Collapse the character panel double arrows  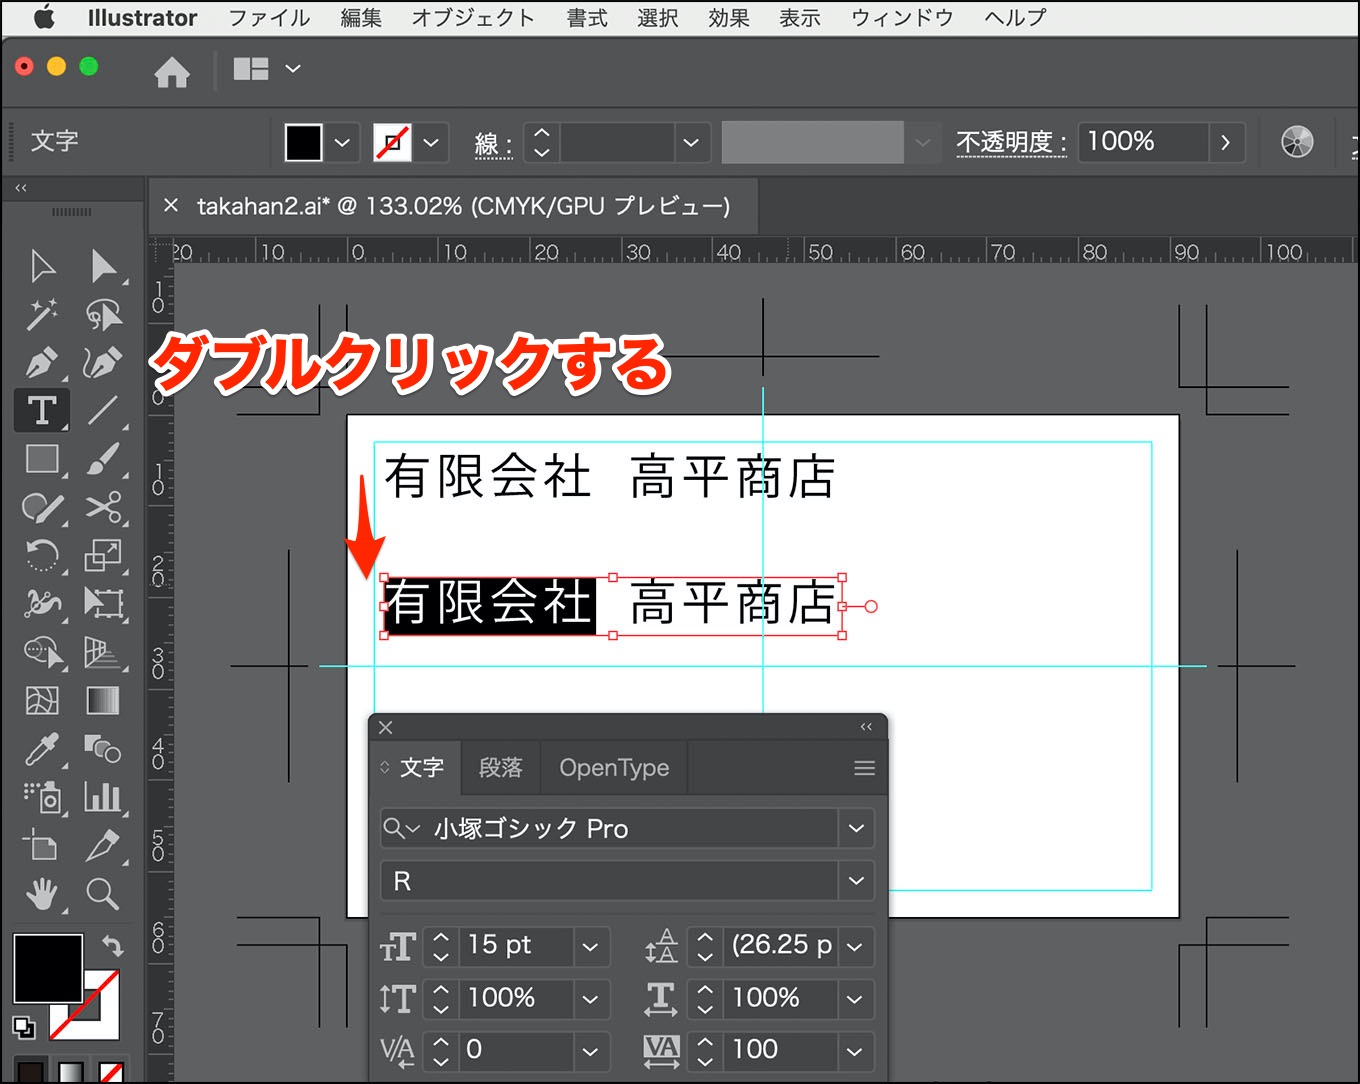pos(866,727)
